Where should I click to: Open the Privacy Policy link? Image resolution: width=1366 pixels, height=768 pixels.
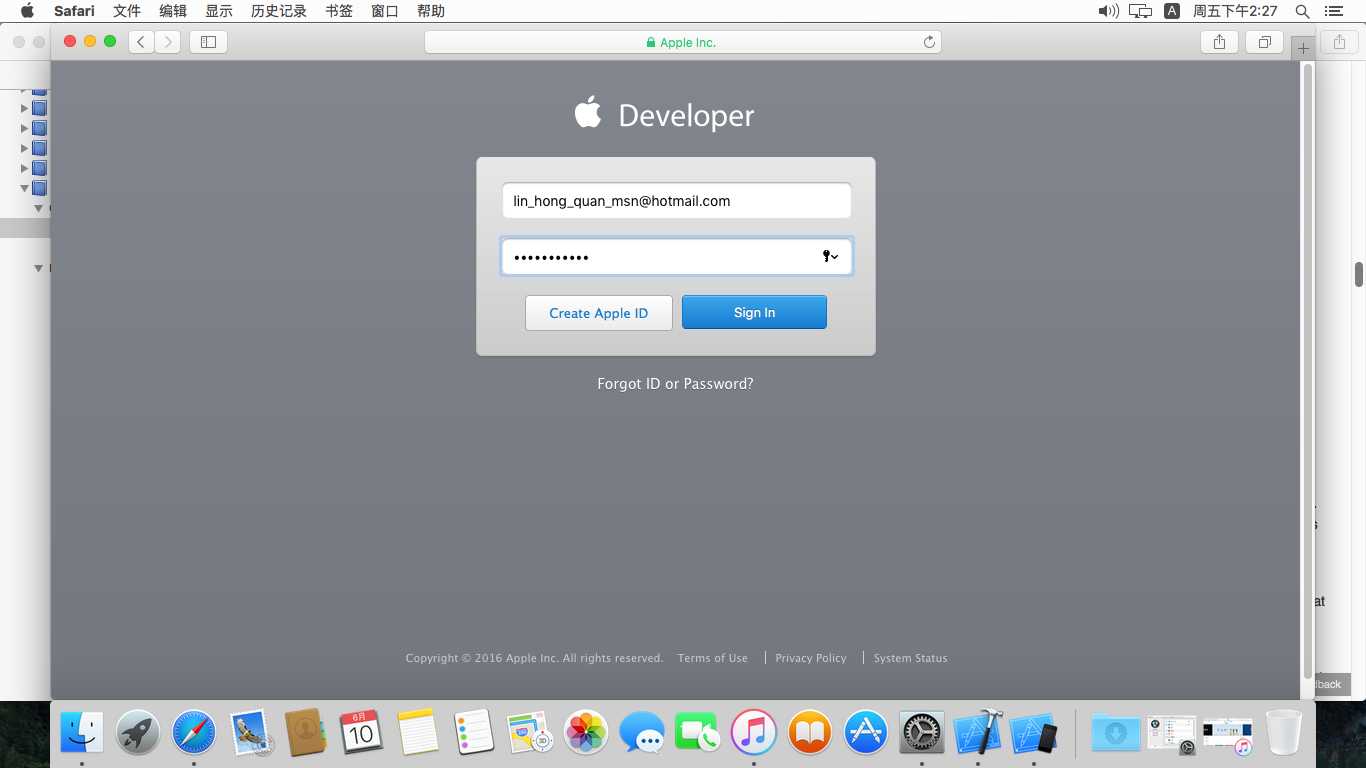[810, 658]
